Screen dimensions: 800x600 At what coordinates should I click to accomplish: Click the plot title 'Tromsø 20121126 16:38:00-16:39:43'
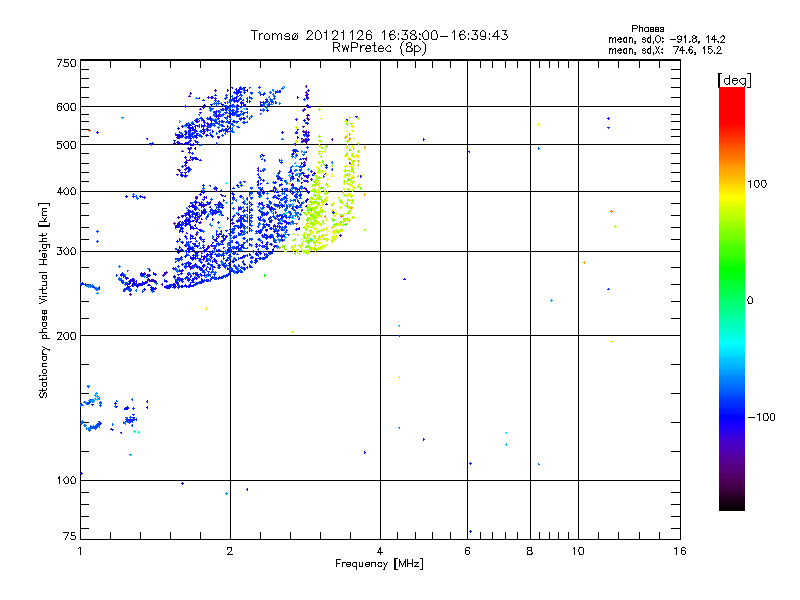point(379,35)
